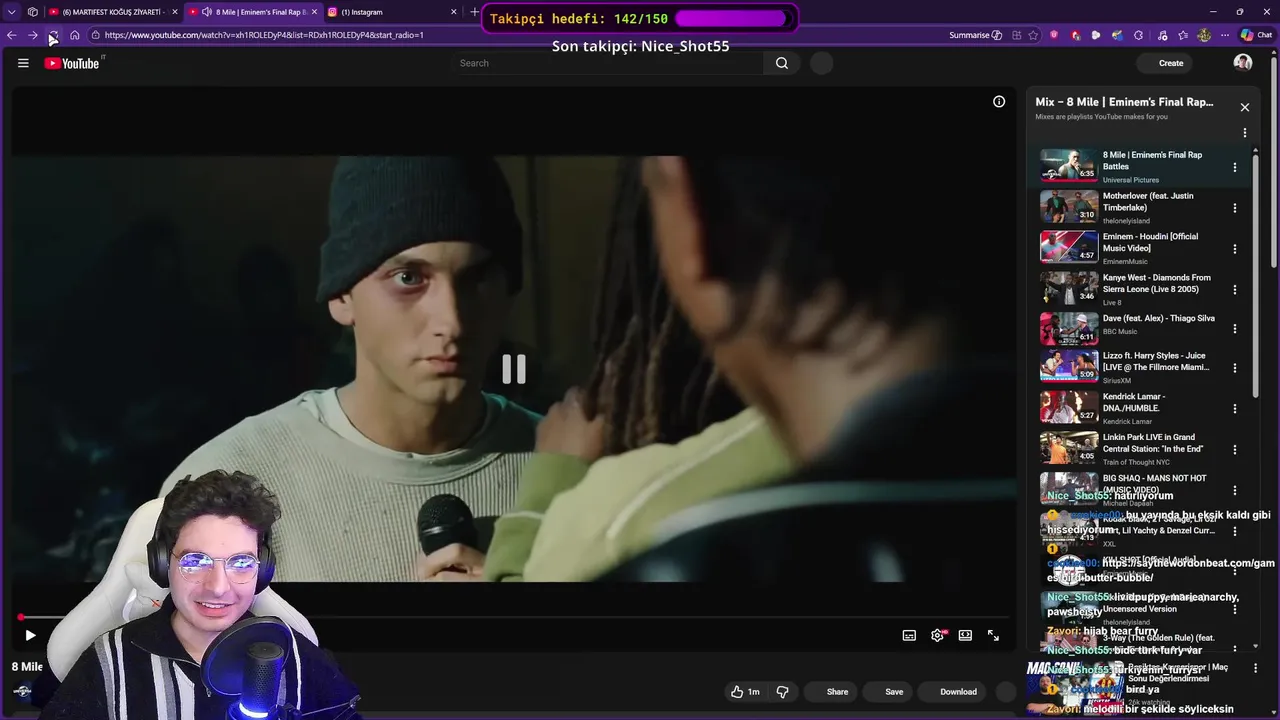The height and width of the screenshot is (720, 1280).
Task: Click the video progress bar scrubber
Action: click(x=20, y=617)
